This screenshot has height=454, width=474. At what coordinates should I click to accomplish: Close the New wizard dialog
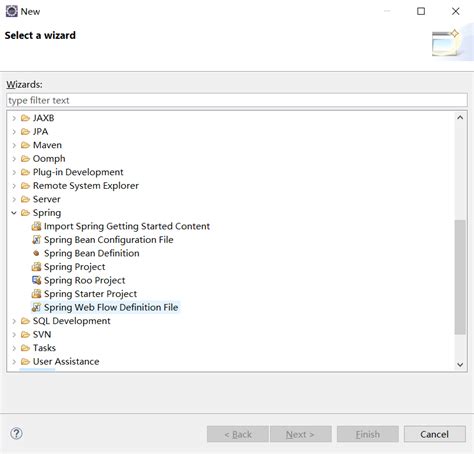(x=456, y=11)
